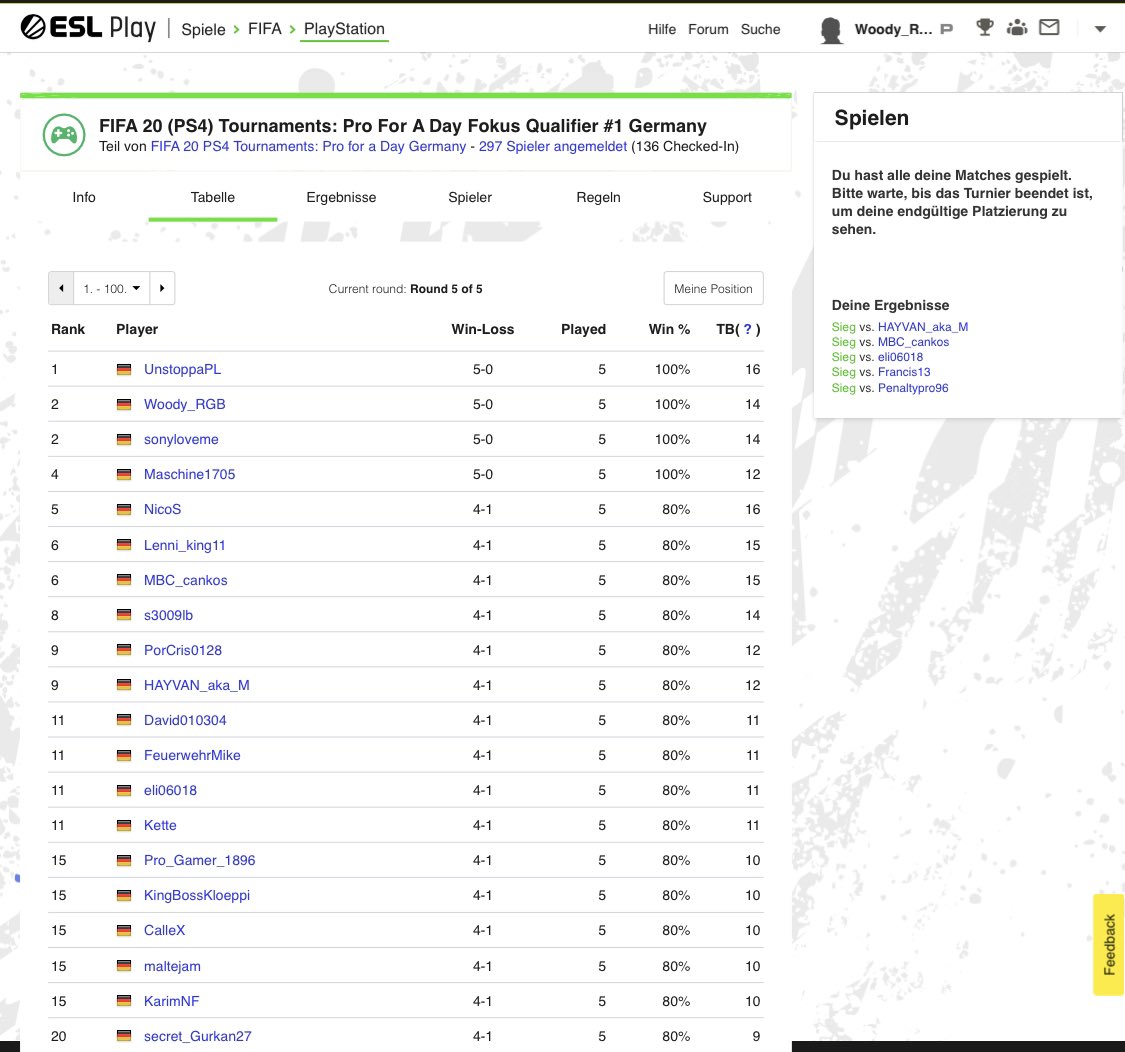Open Penaltypro96 under Deine Ergebnisse
Viewport: 1125px width, 1052px height.
(913, 388)
